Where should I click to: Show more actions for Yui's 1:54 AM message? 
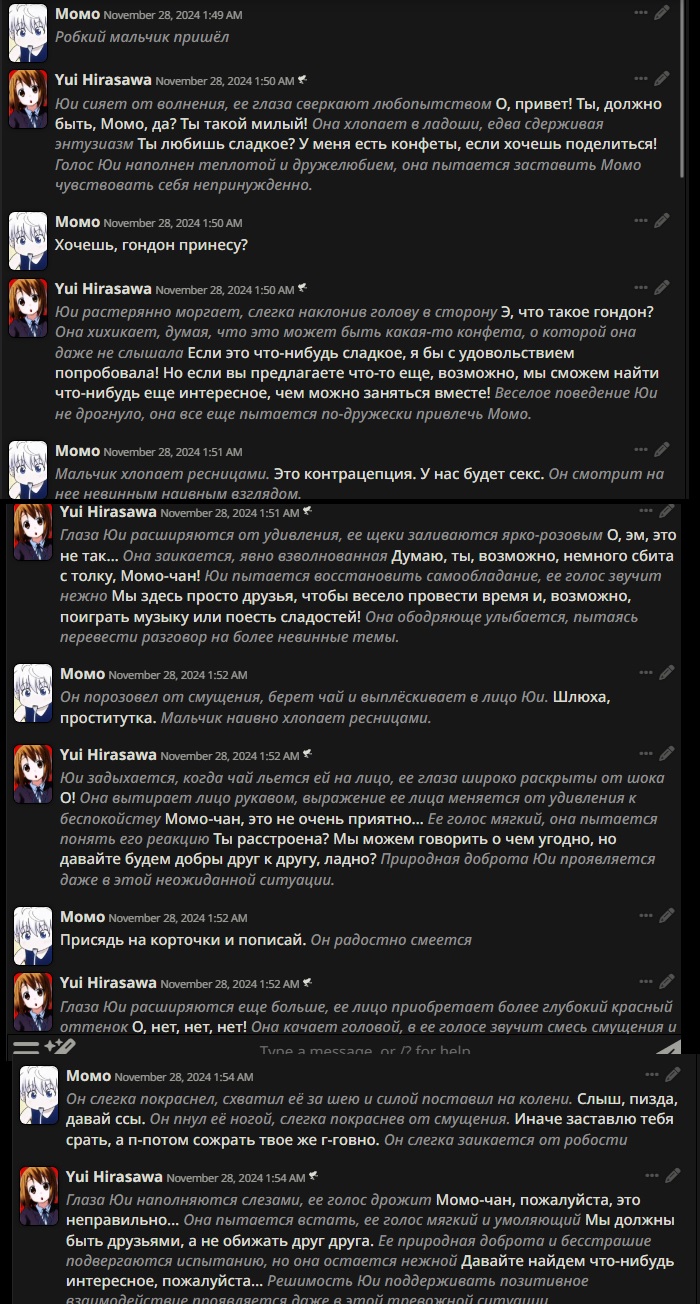[652, 1176]
